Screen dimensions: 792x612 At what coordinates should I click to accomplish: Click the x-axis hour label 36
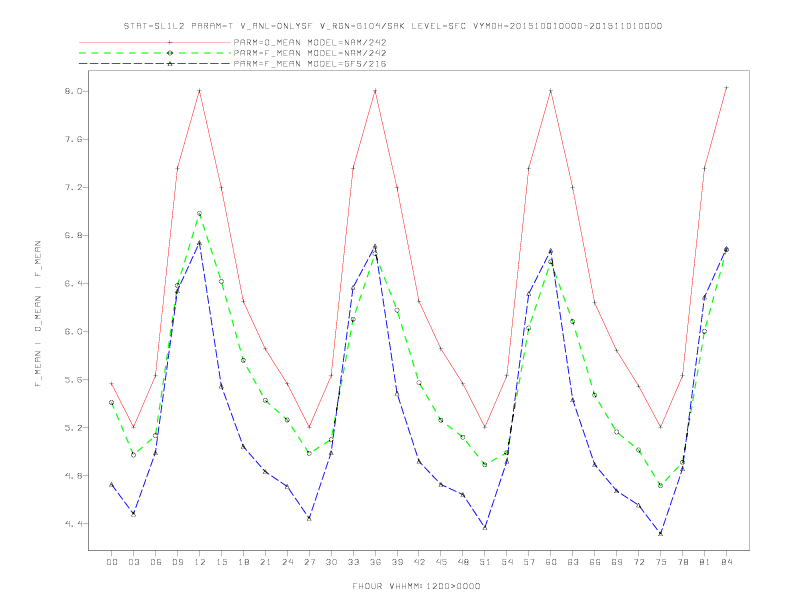point(375,562)
